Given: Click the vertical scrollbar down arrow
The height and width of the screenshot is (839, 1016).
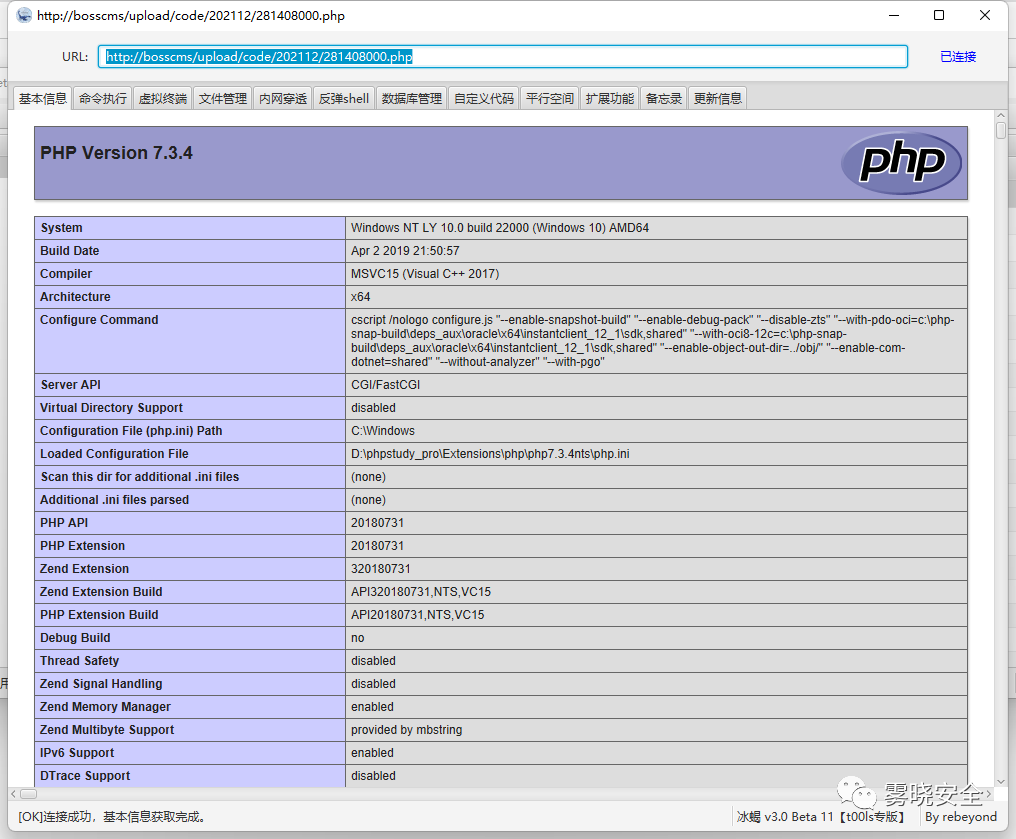Looking at the screenshot, I should [1001, 781].
